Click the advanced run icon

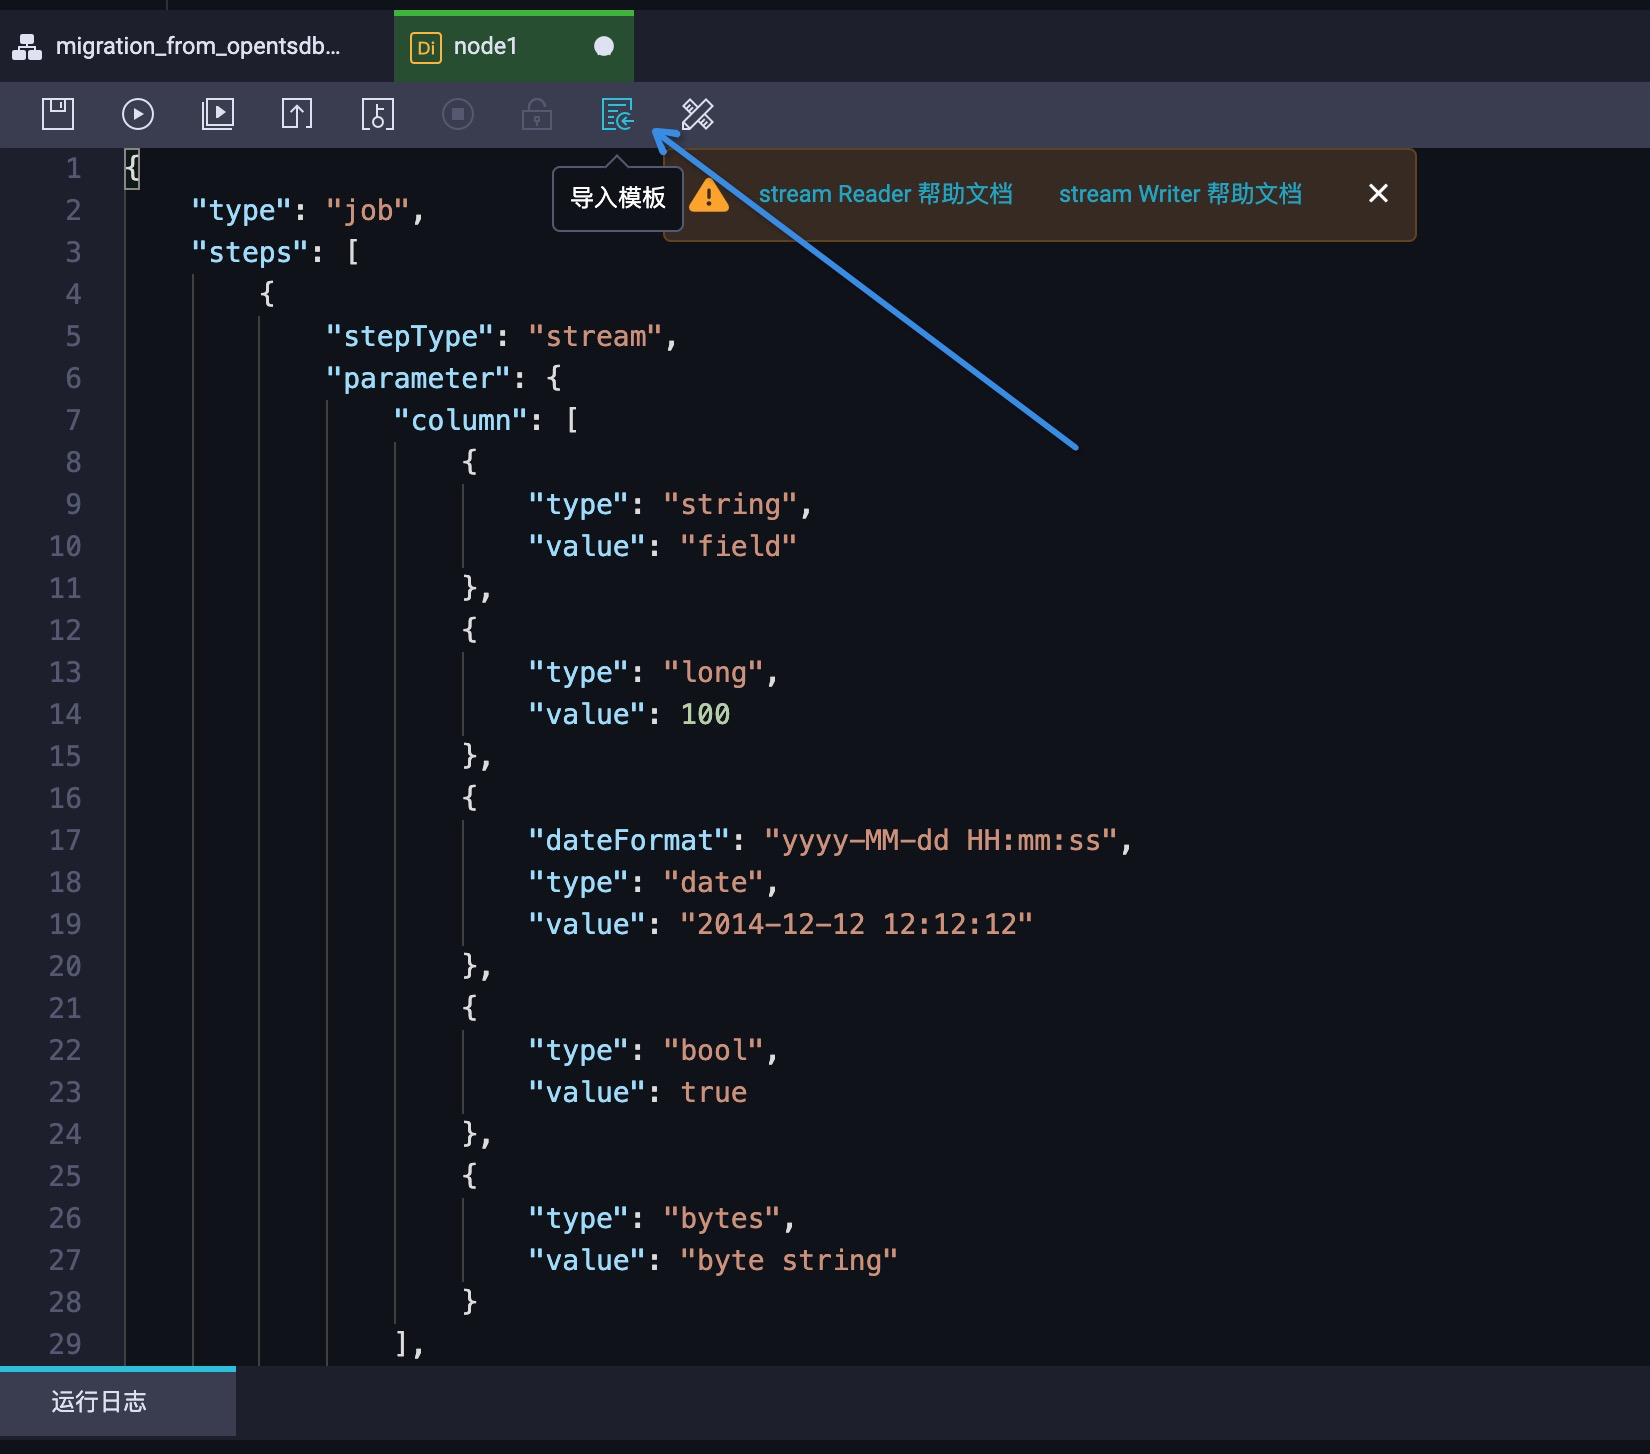click(x=218, y=114)
